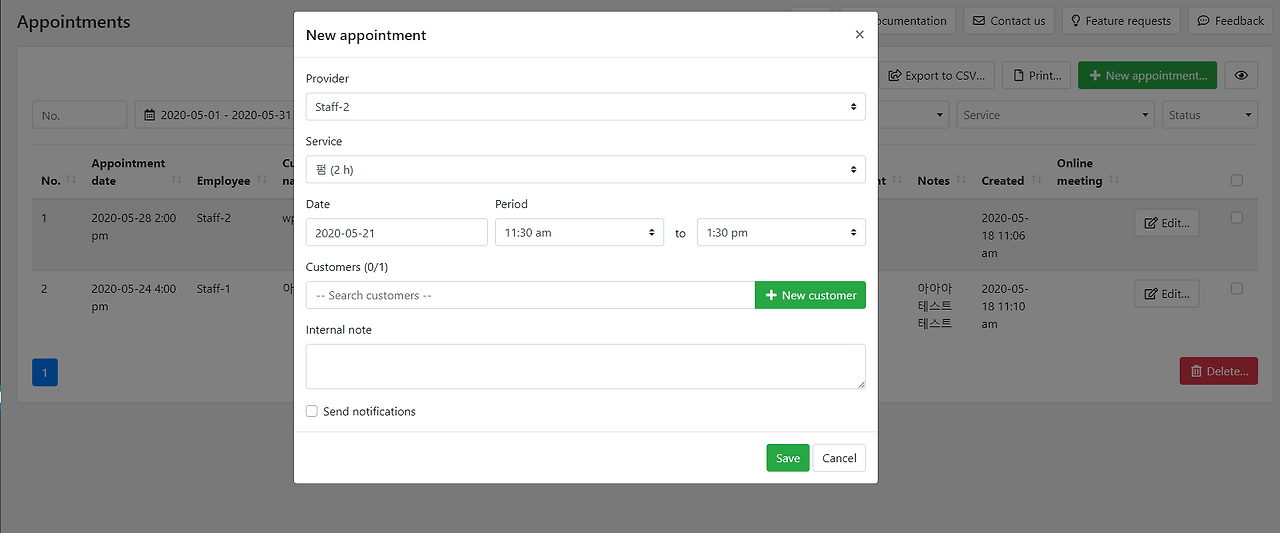This screenshot has height=533, width=1280.
Task: Click the New customer button
Action: 810,295
